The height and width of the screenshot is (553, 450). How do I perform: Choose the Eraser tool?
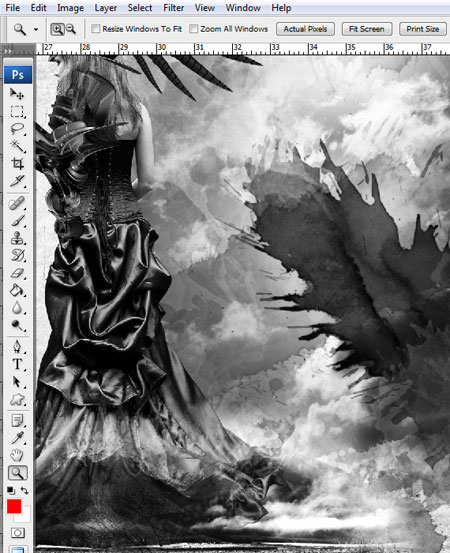[17, 273]
